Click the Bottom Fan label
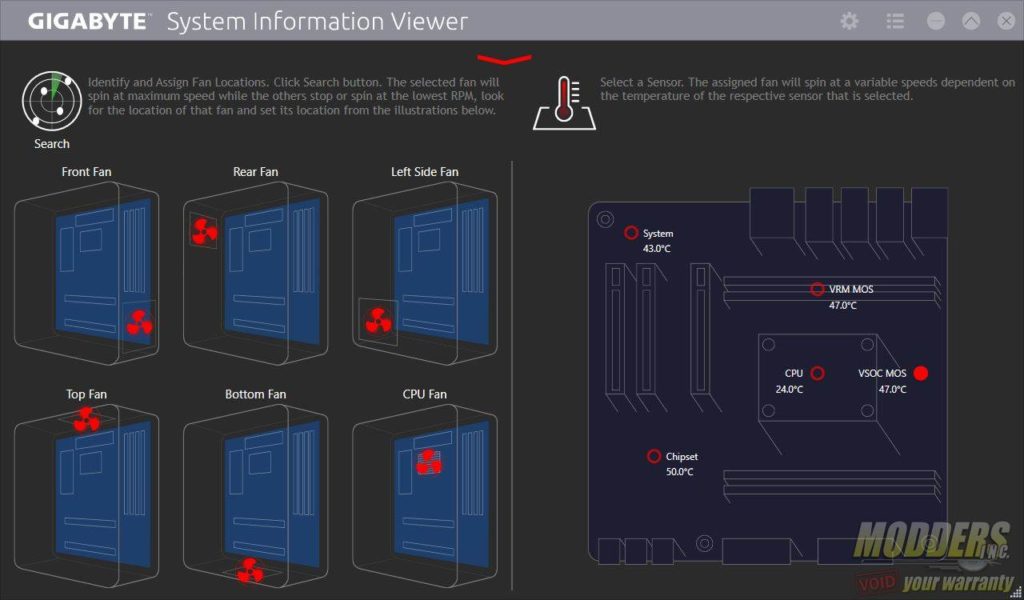The width and height of the screenshot is (1024, 600). click(x=255, y=394)
